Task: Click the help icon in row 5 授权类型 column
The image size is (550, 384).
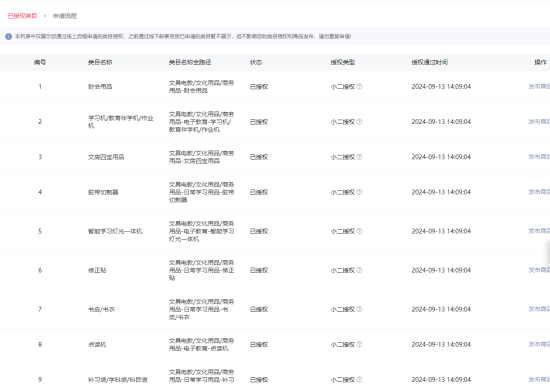Action: [x=359, y=231]
